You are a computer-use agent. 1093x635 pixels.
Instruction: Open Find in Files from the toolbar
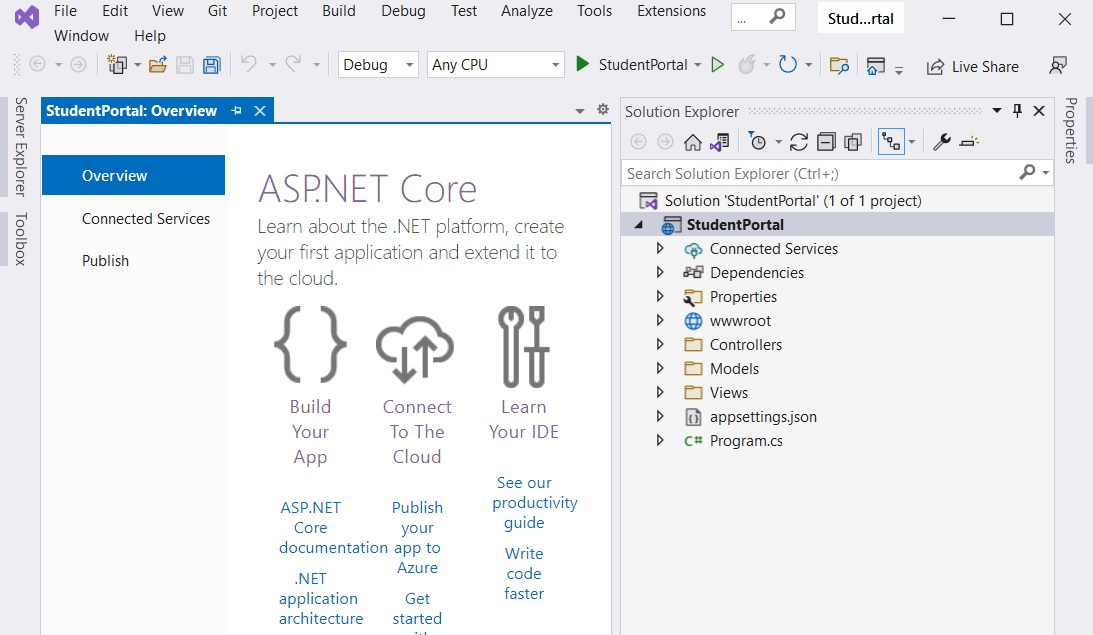[x=839, y=66]
